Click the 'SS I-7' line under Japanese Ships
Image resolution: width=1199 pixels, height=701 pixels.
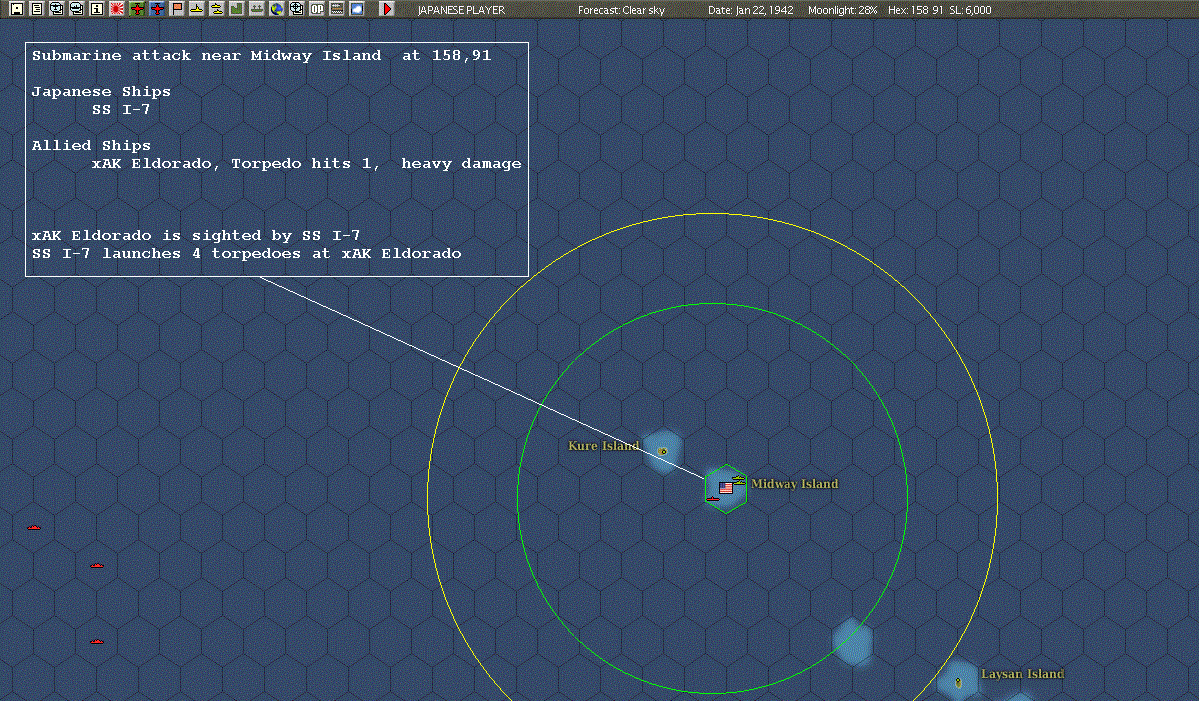121,109
